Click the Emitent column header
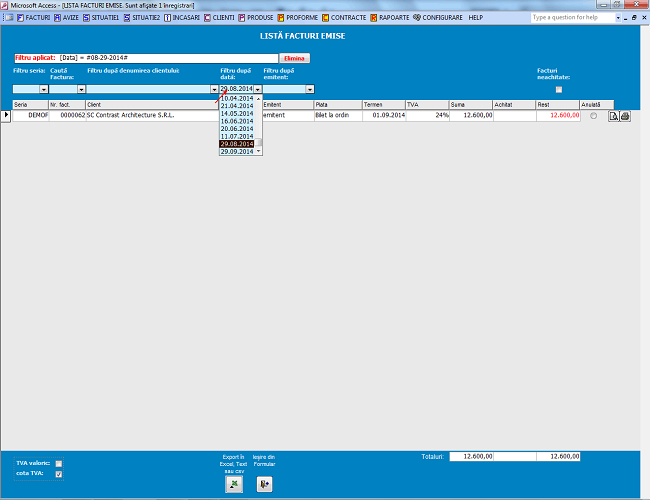650x500 pixels. pyautogui.click(x=288, y=105)
